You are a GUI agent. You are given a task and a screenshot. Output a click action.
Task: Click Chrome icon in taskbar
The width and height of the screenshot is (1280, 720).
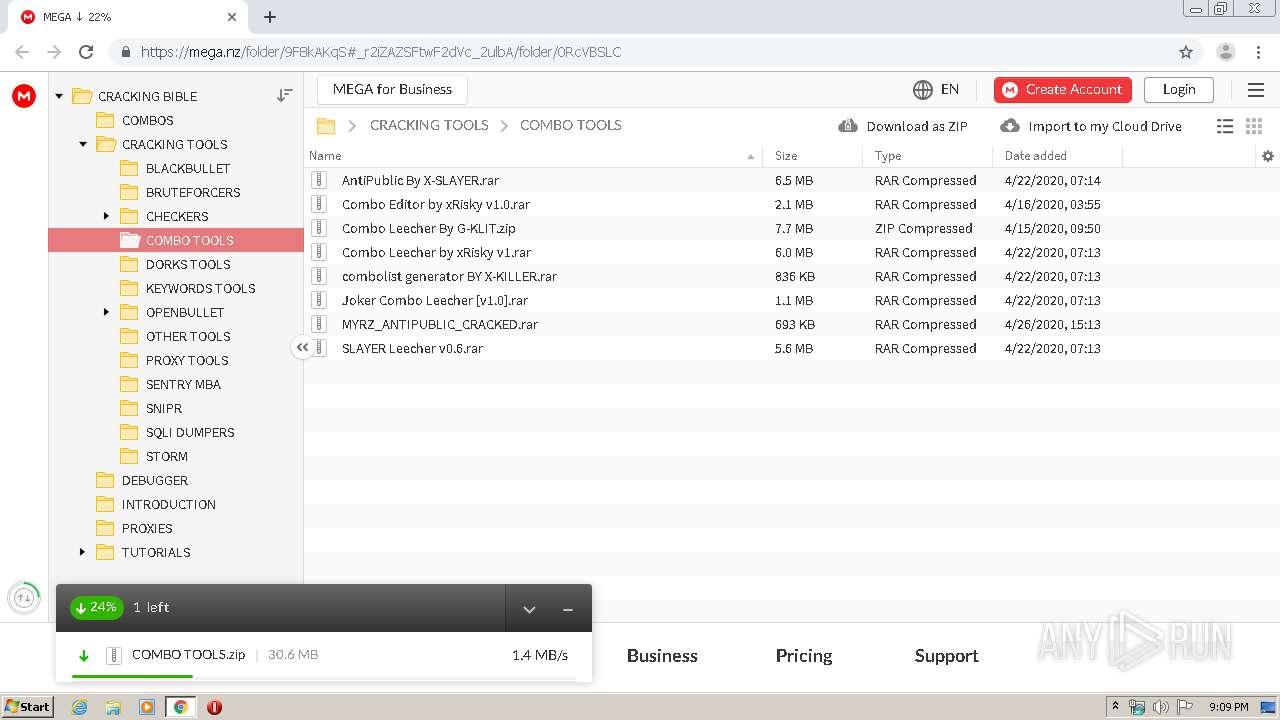(181, 707)
